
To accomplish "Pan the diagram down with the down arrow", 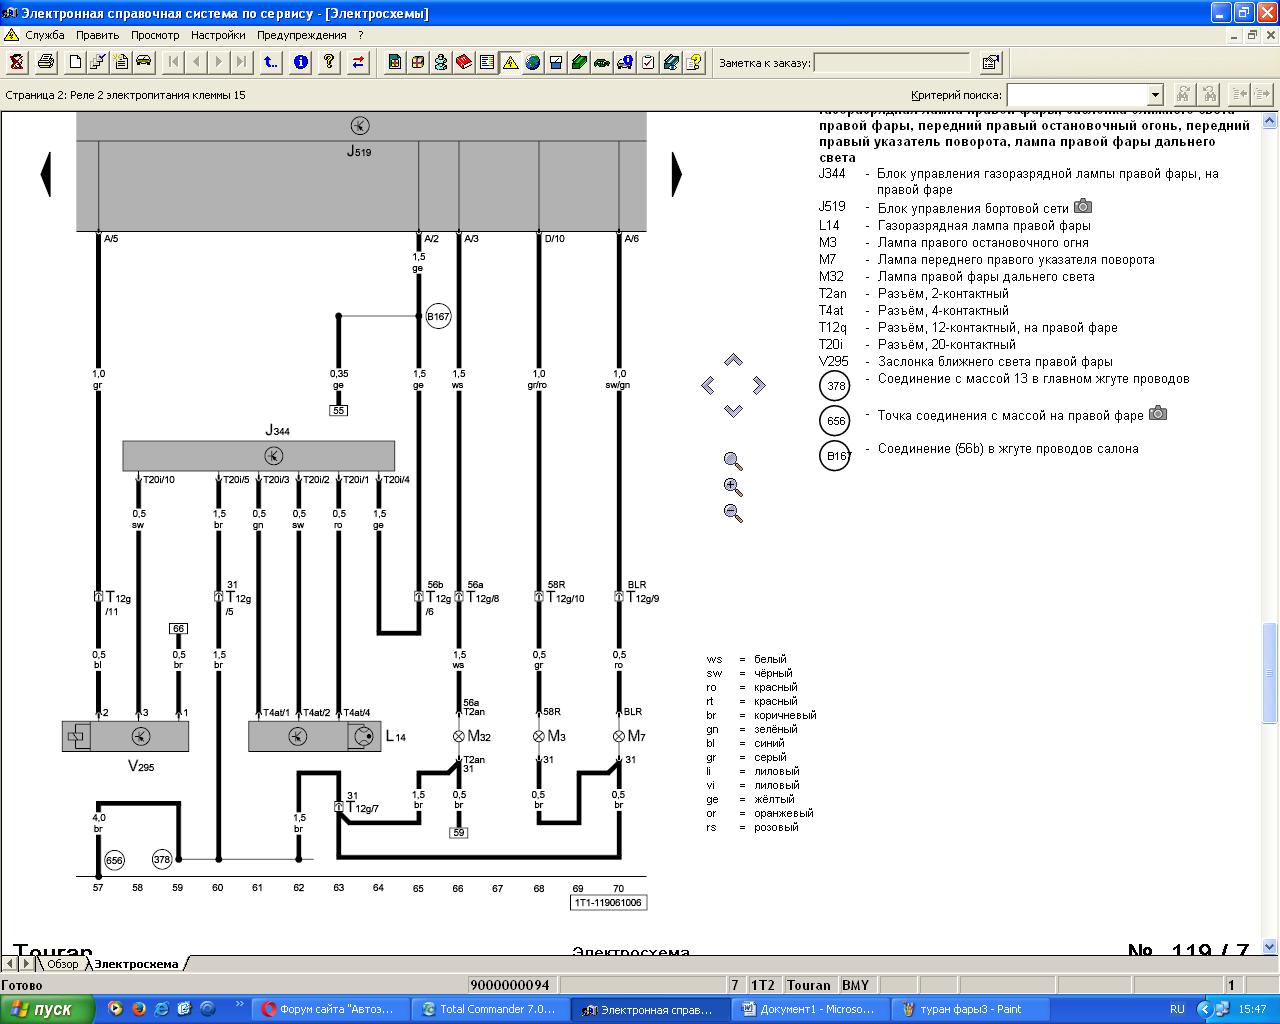I will tap(733, 410).
